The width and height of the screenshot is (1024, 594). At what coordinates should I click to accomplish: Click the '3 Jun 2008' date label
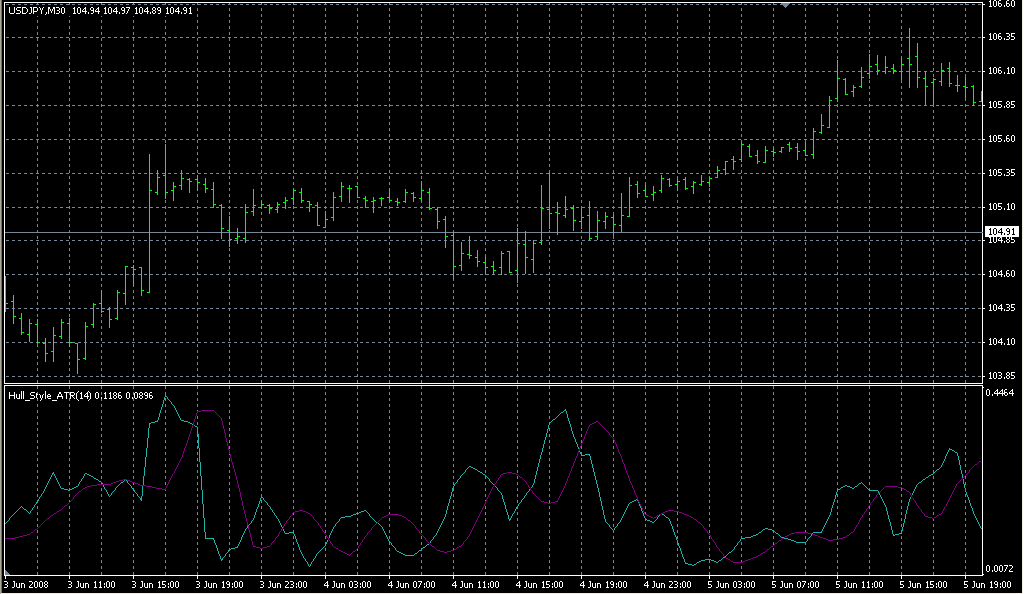coord(26,584)
